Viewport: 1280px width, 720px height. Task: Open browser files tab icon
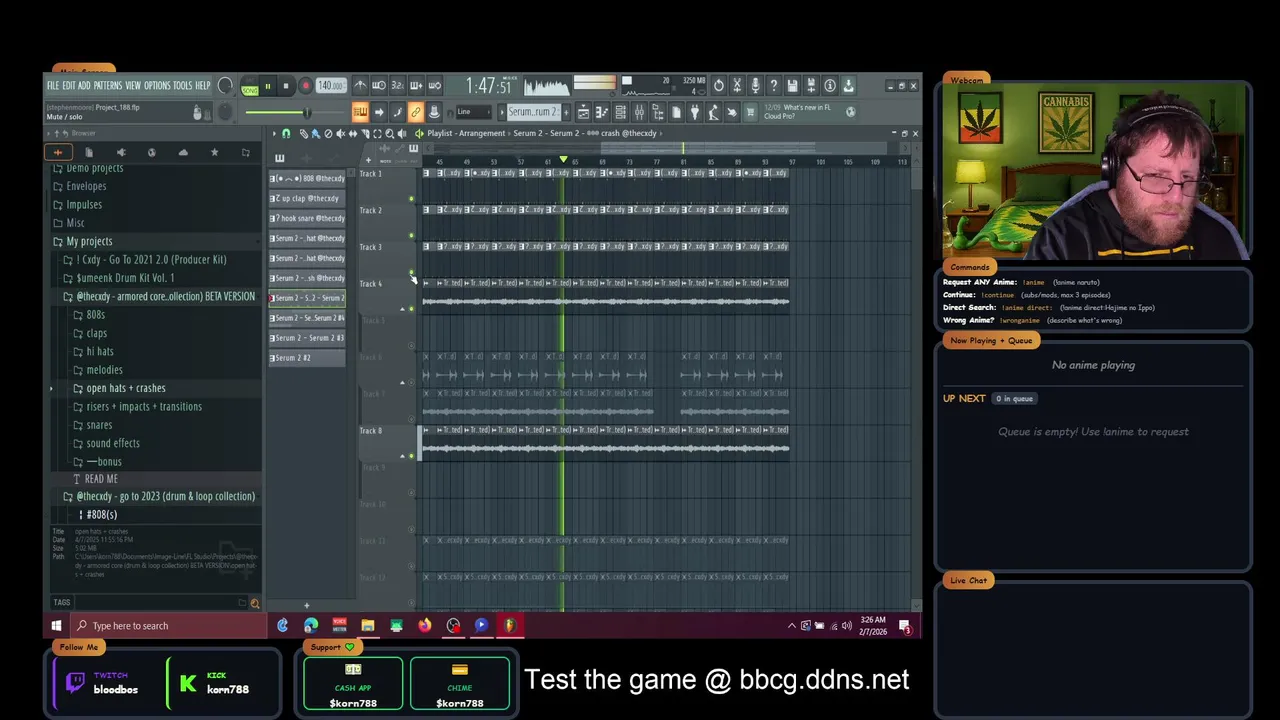pos(89,152)
